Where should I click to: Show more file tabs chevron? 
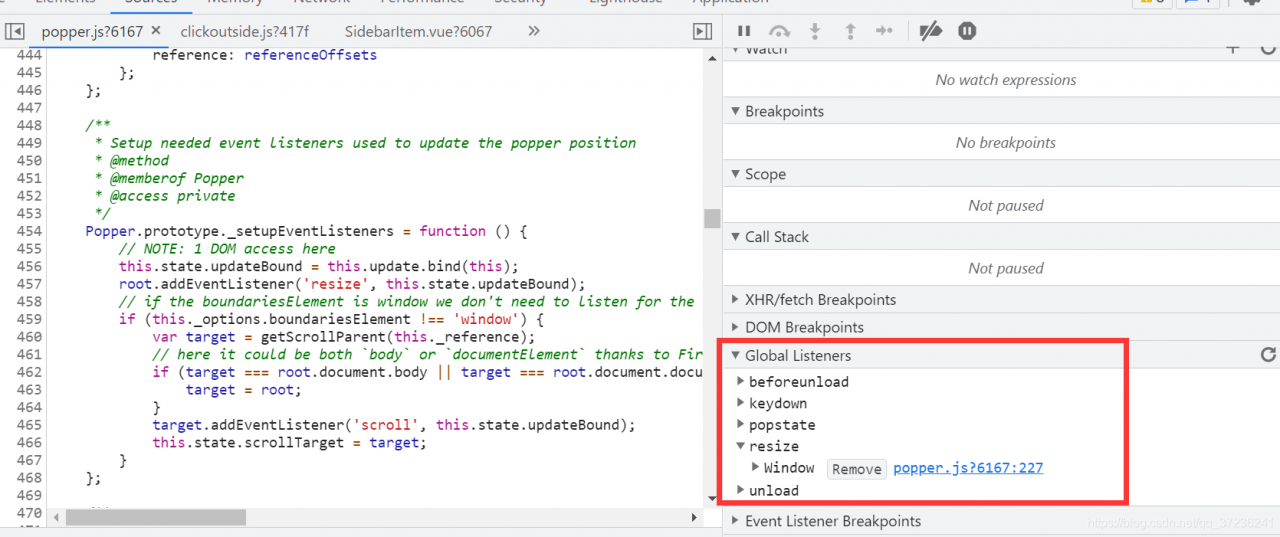pyautogui.click(x=534, y=31)
